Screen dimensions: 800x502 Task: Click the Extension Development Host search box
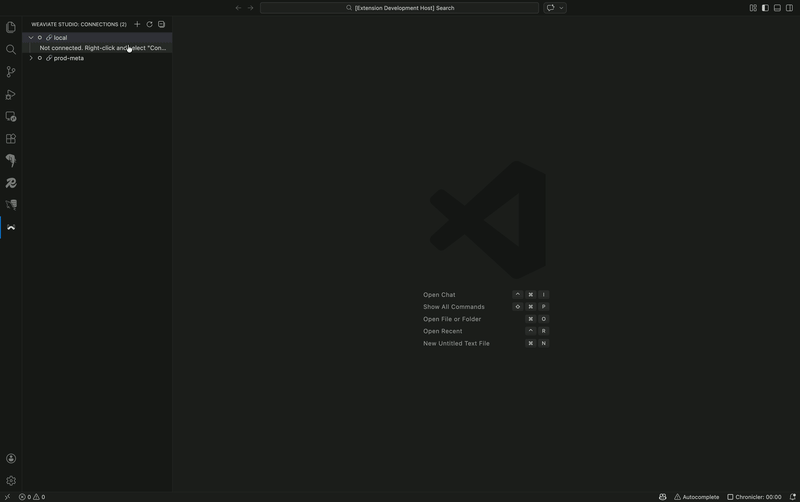pyautogui.click(x=399, y=8)
